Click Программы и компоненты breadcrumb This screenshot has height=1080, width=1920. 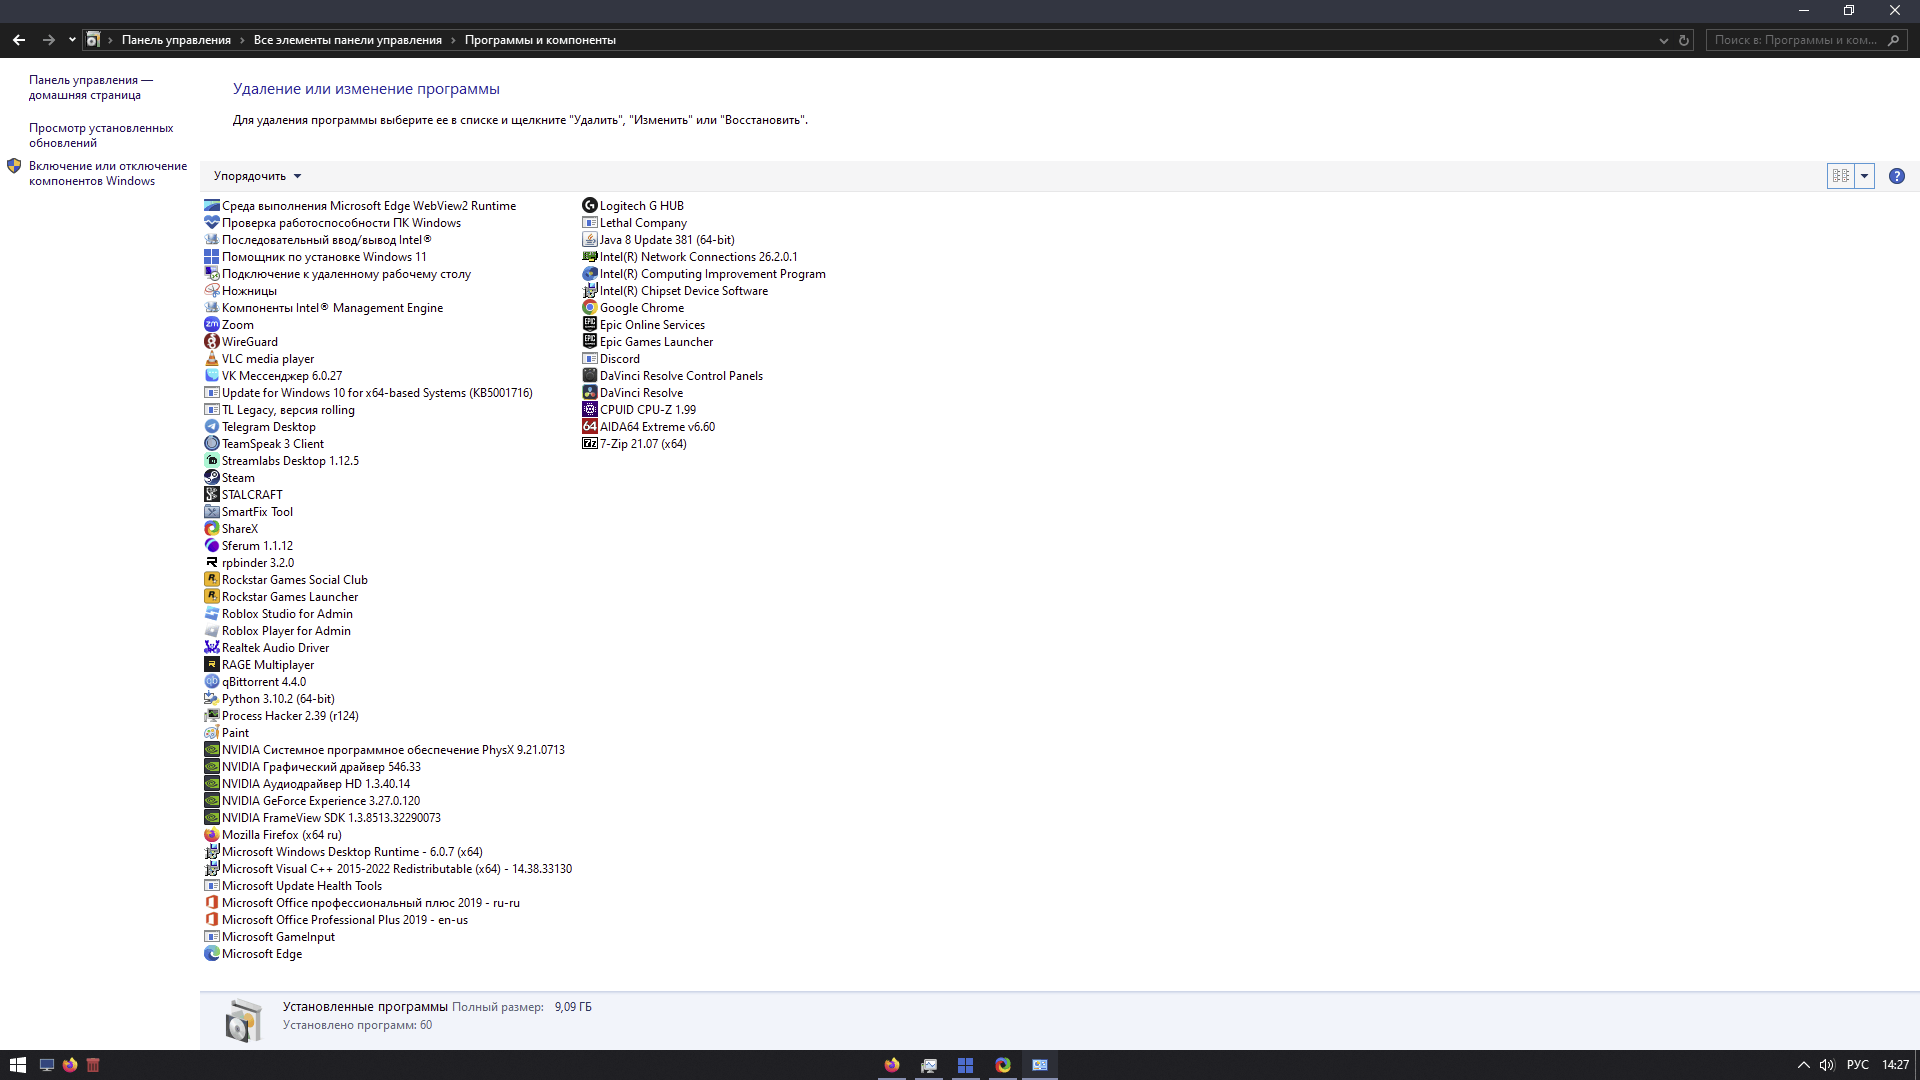(540, 40)
